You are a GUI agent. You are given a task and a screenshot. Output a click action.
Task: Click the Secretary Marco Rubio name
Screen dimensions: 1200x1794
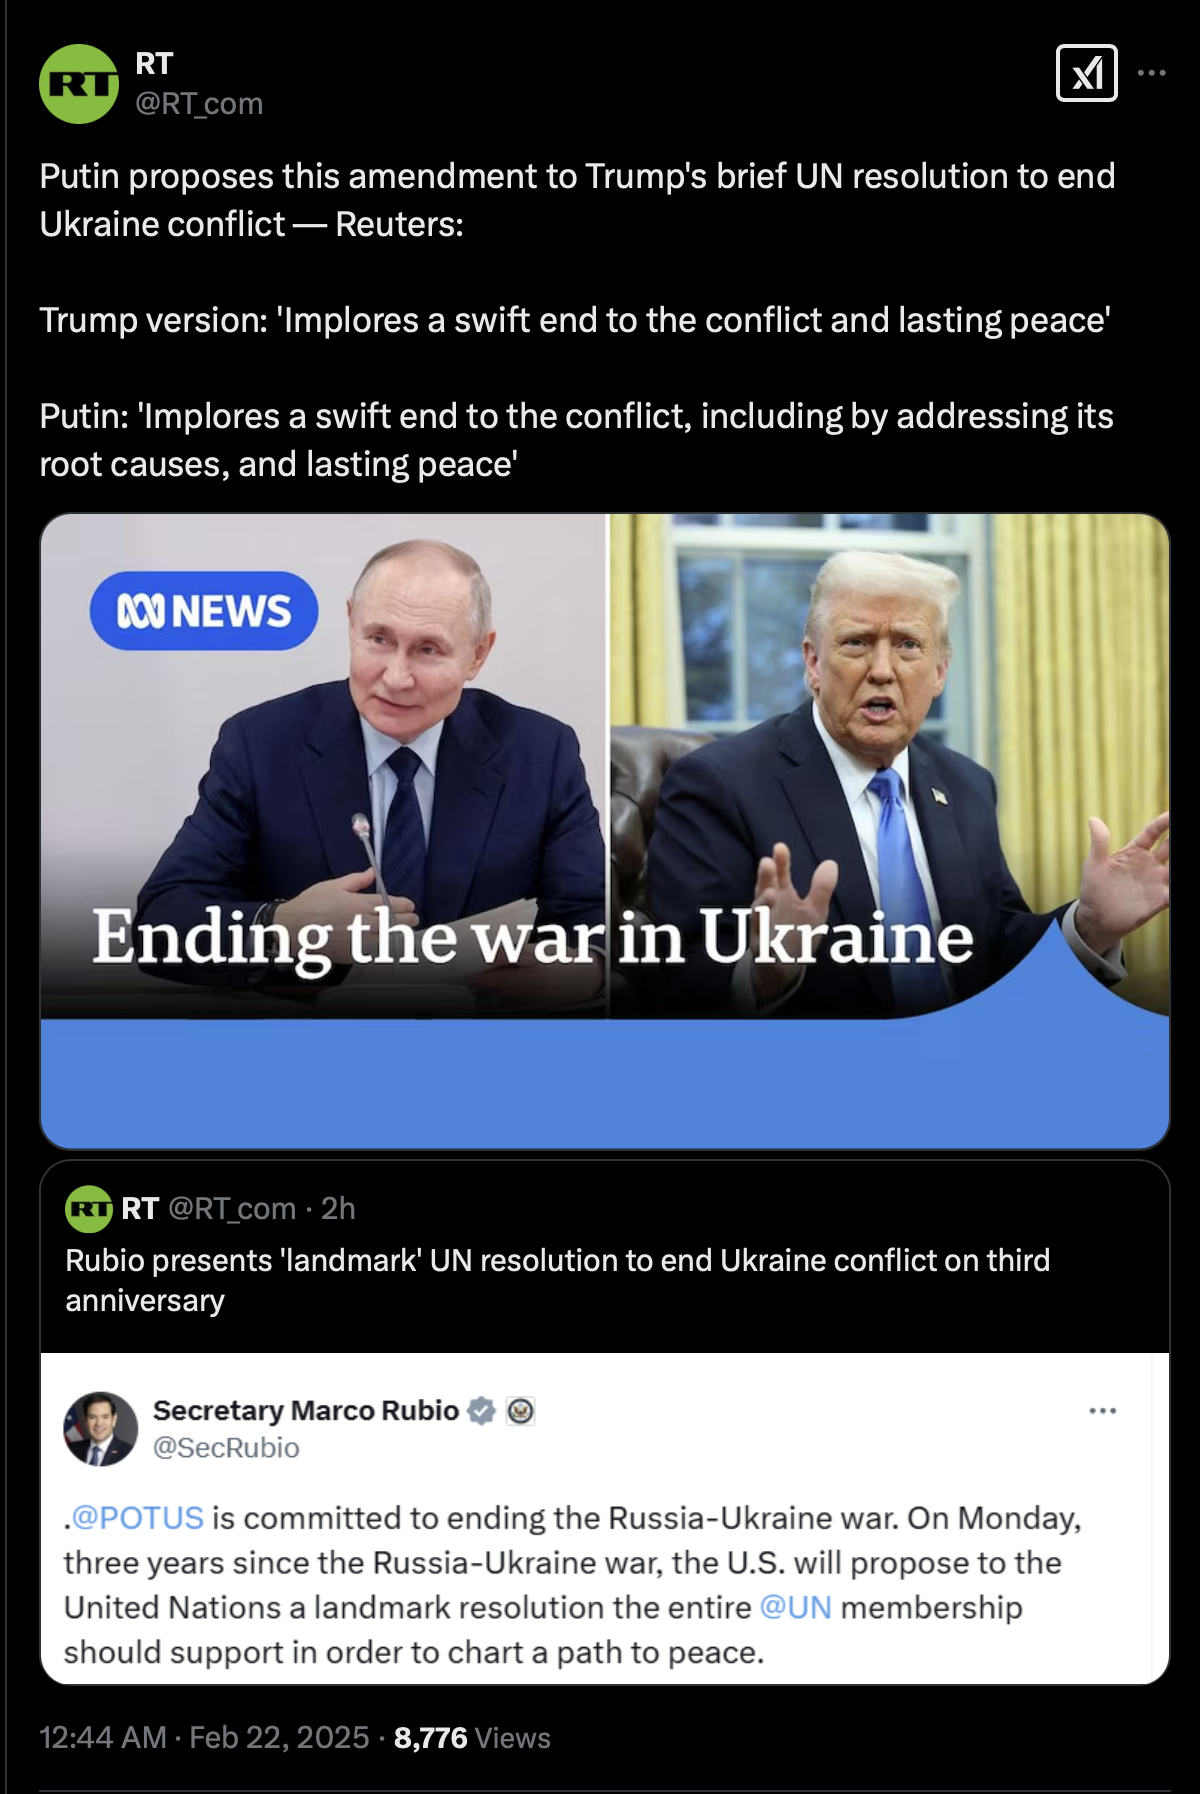click(306, 1410)
